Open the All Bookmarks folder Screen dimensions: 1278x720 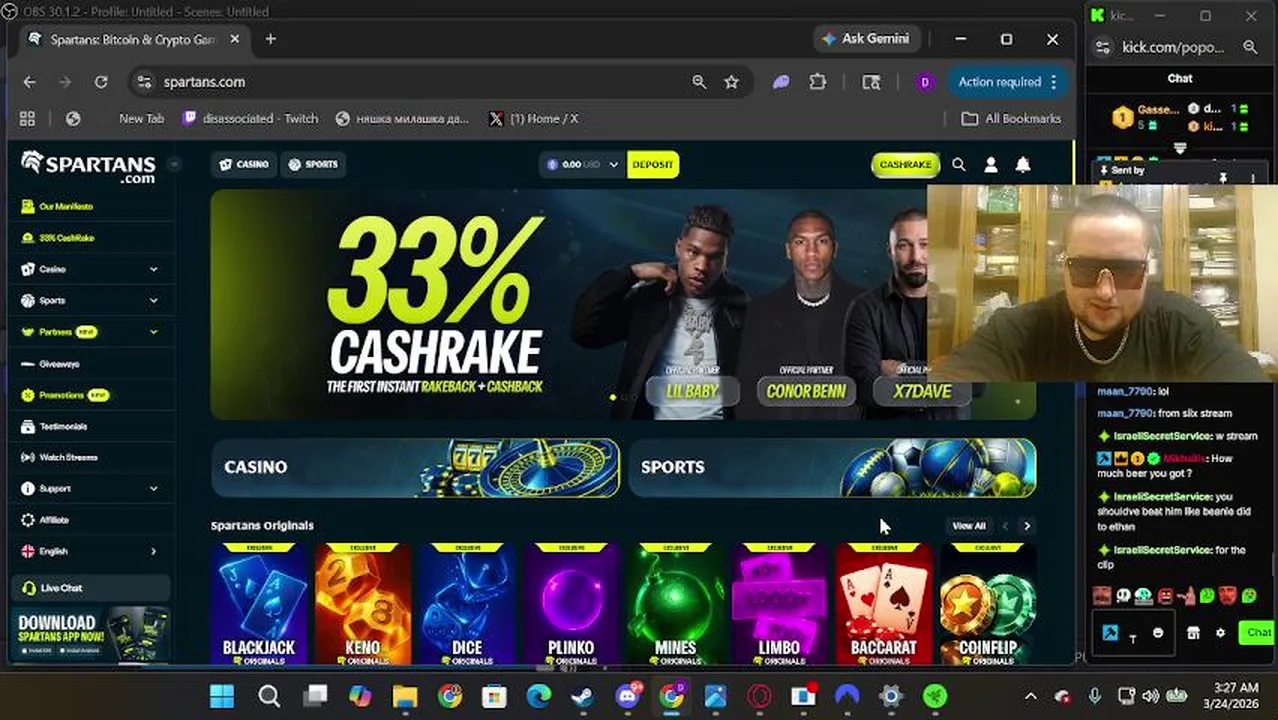coord(1011,118)
